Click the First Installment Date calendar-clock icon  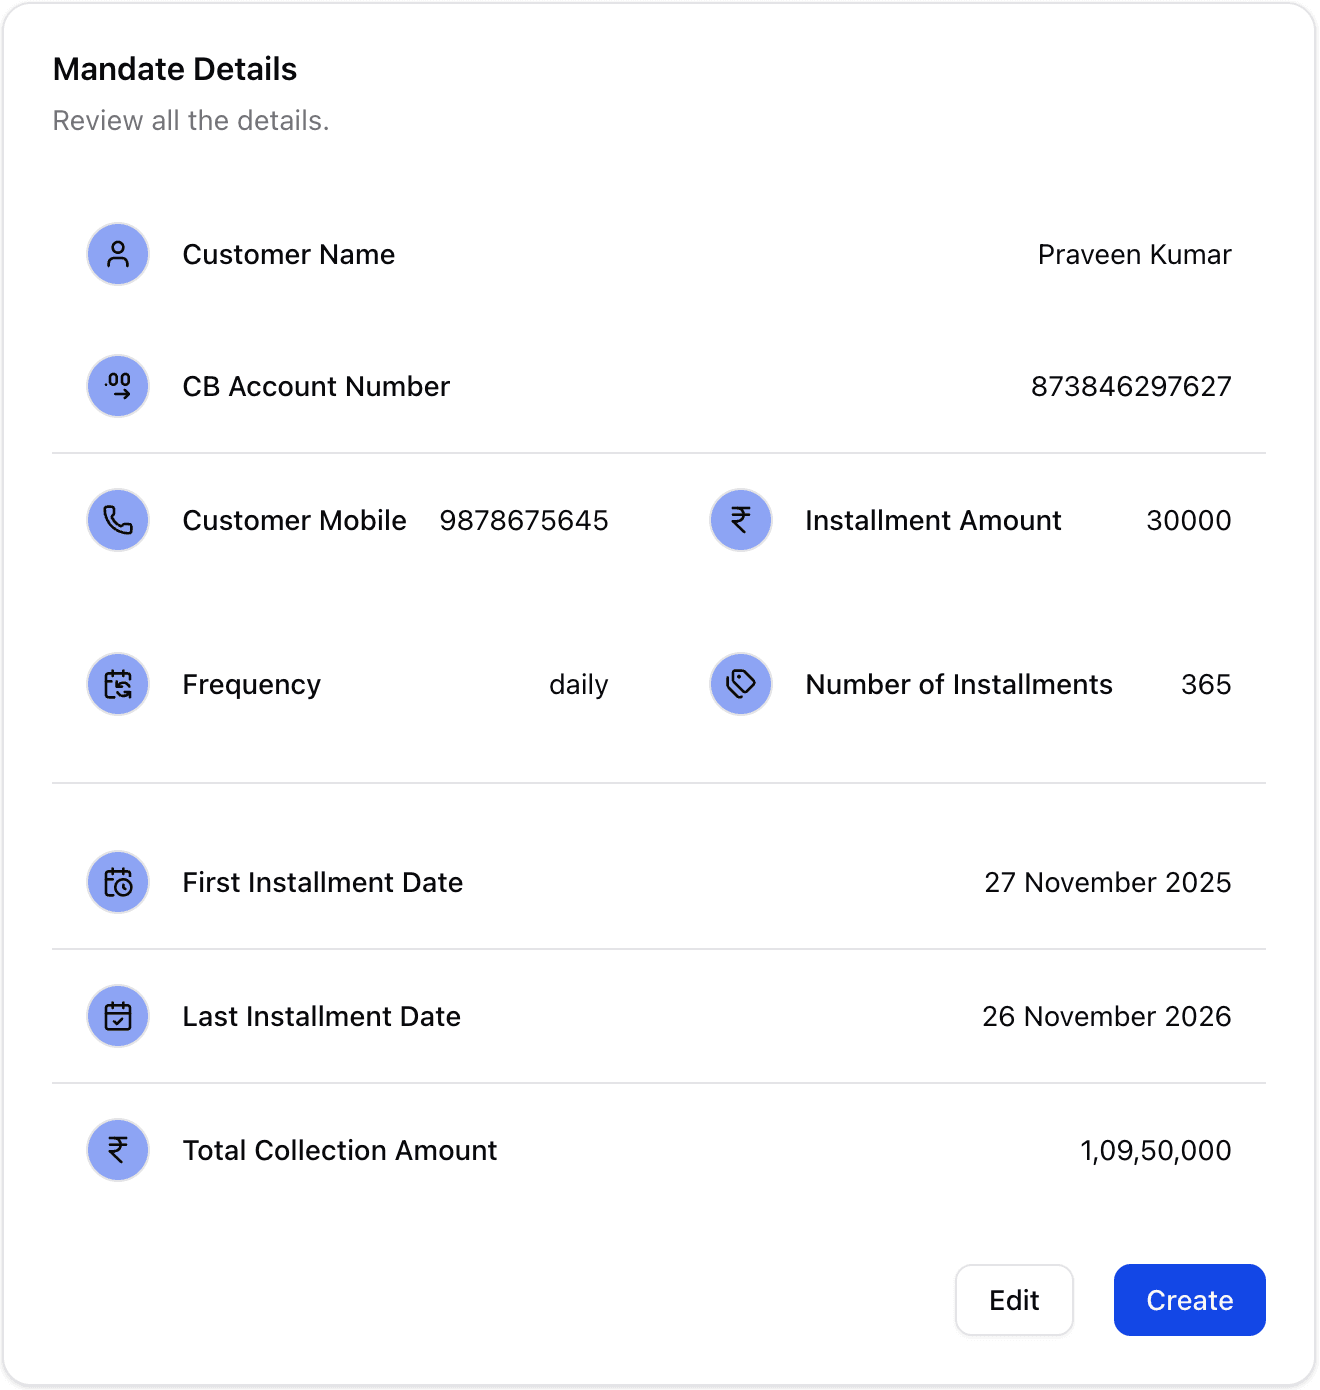click(x=118, y=882)
